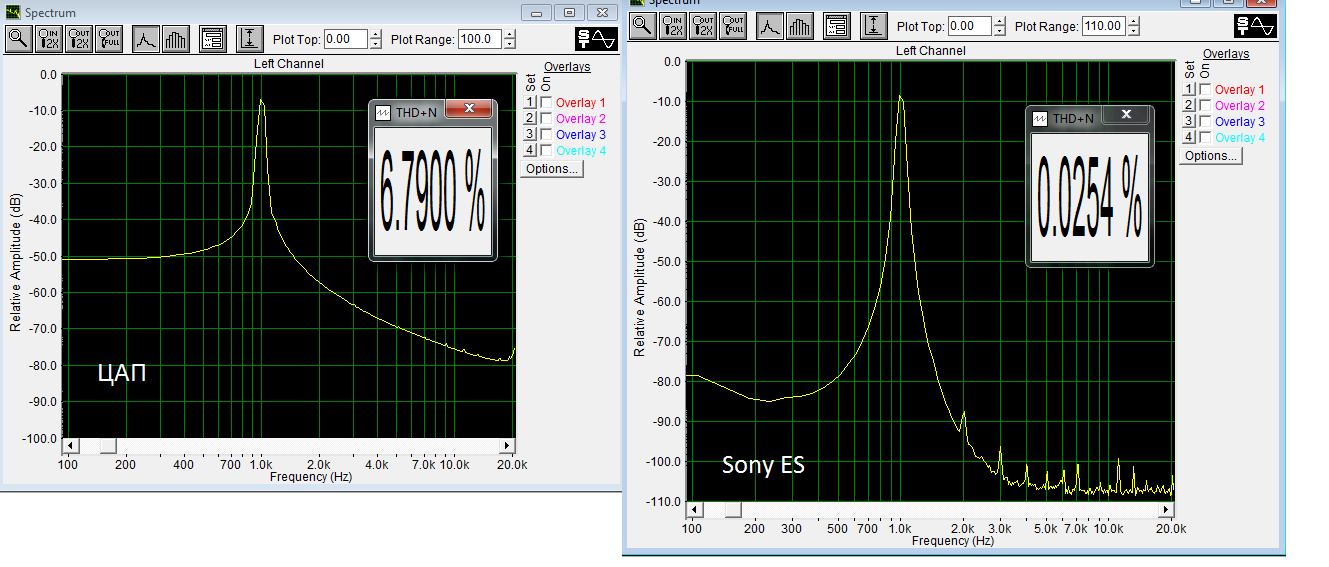Viewport: 1329px width, 567px height.
Task: Click Plot Range spinner arrows in left window
Action: [510, 39]
